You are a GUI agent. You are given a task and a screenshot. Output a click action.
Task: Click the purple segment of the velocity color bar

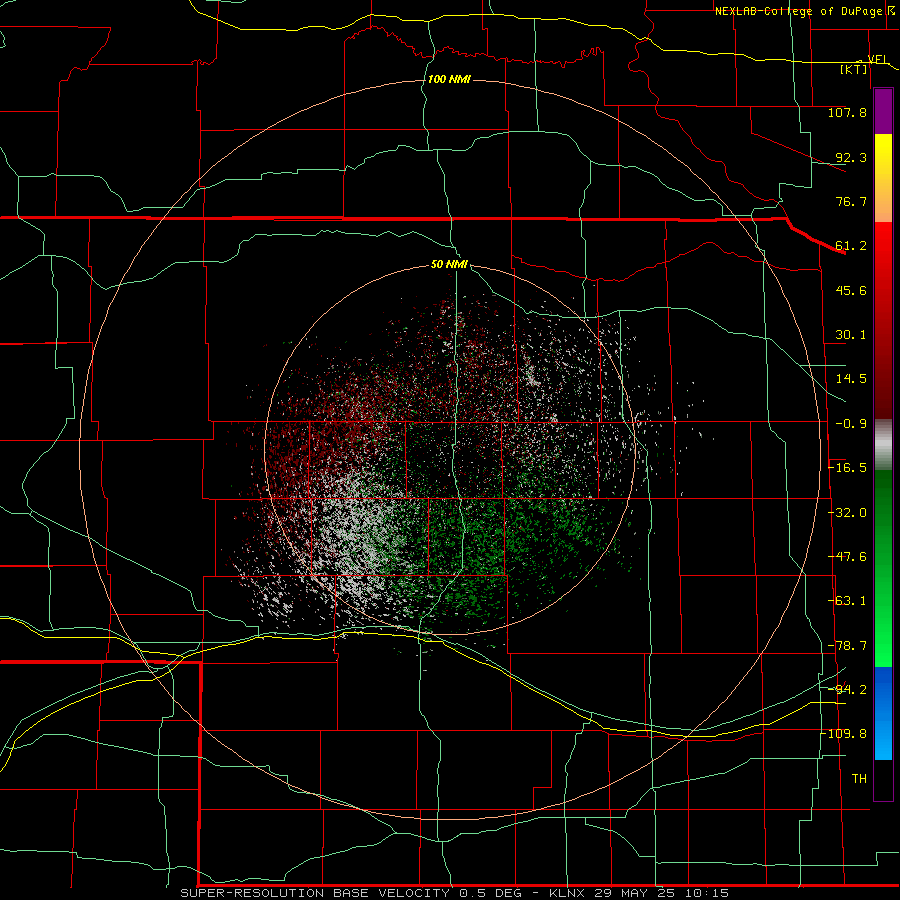(x=883, y=111)
